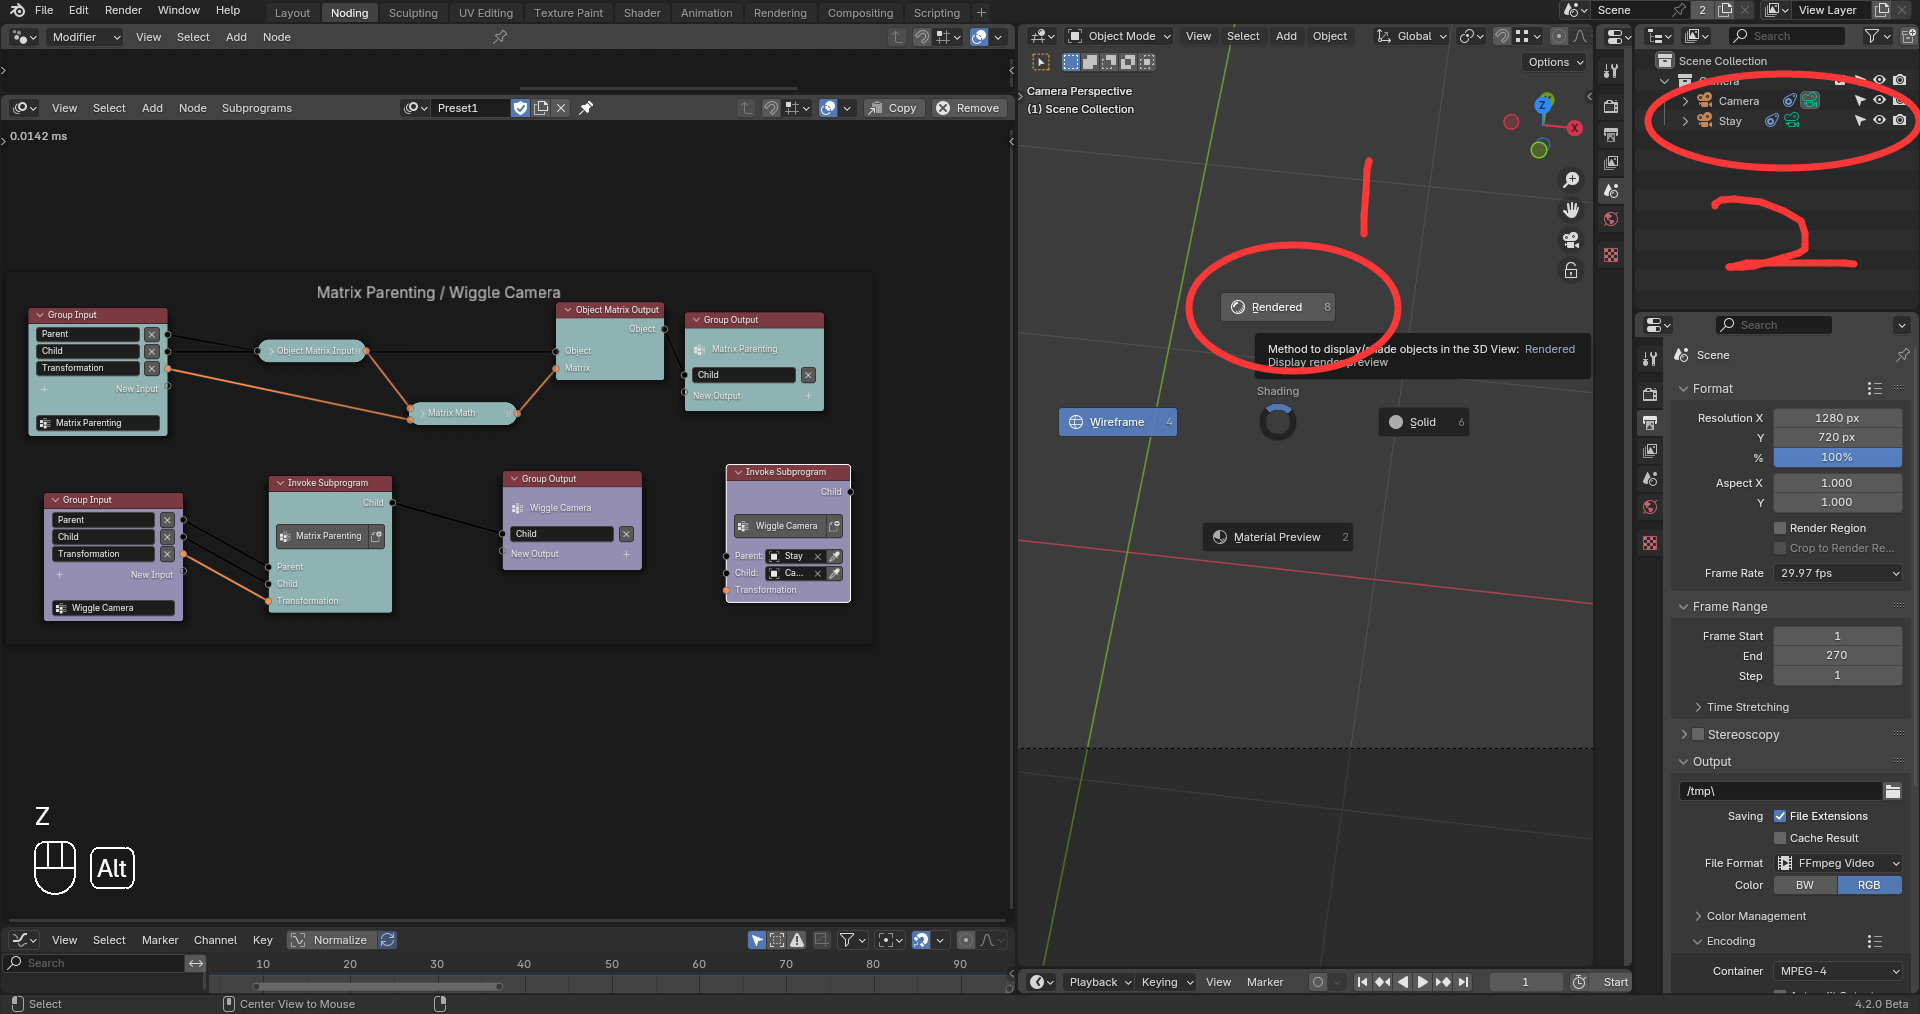Open the World properties tab icon
This screenshot has width=1920, height=1014.
(1650, 507)
